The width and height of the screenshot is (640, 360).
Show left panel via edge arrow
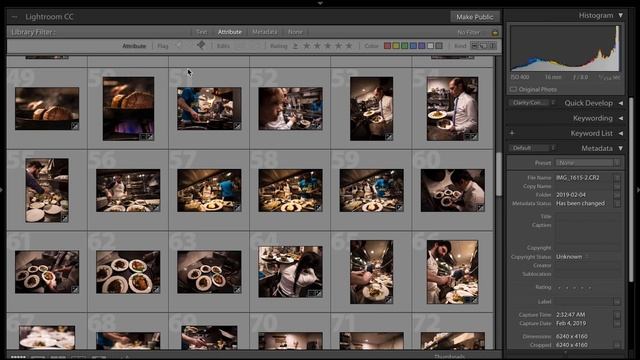(x=2, y=190)
